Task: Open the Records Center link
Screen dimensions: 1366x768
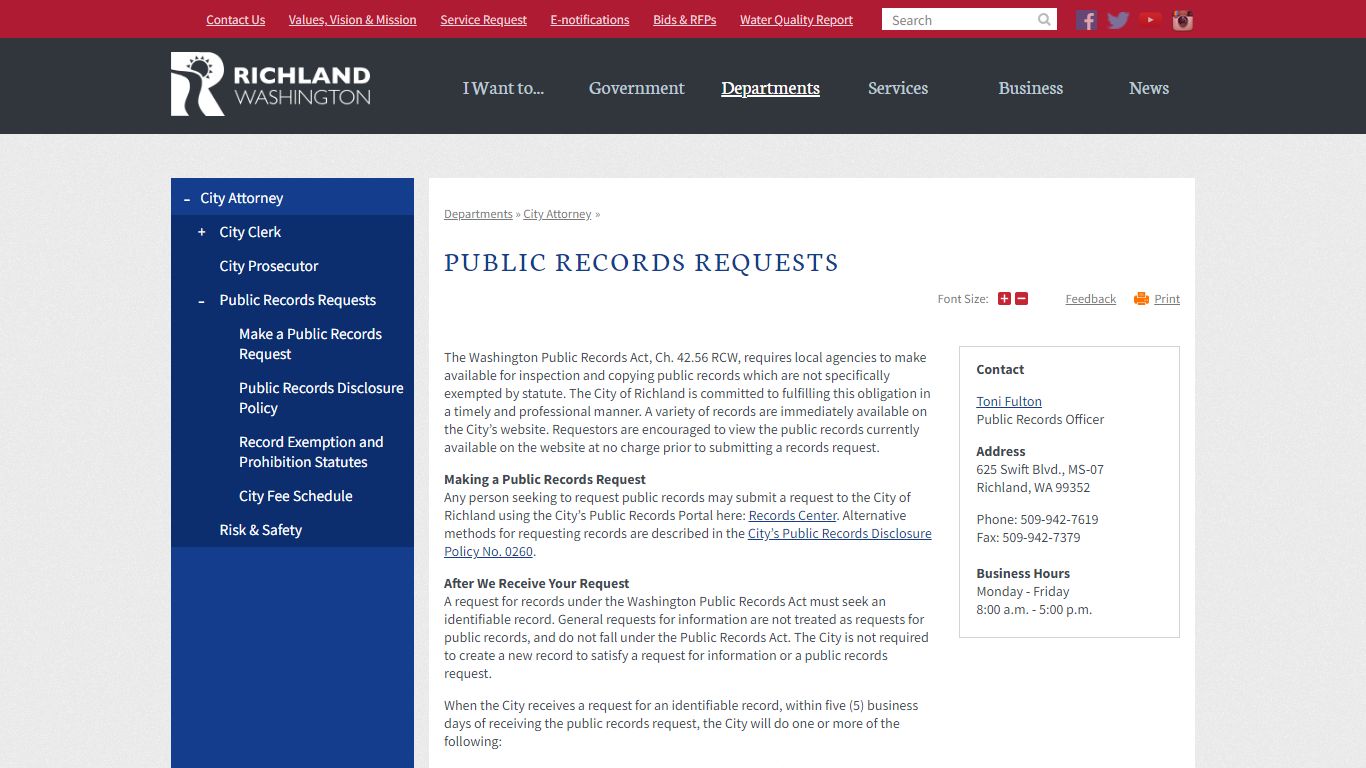Action: tap(793, 516)
